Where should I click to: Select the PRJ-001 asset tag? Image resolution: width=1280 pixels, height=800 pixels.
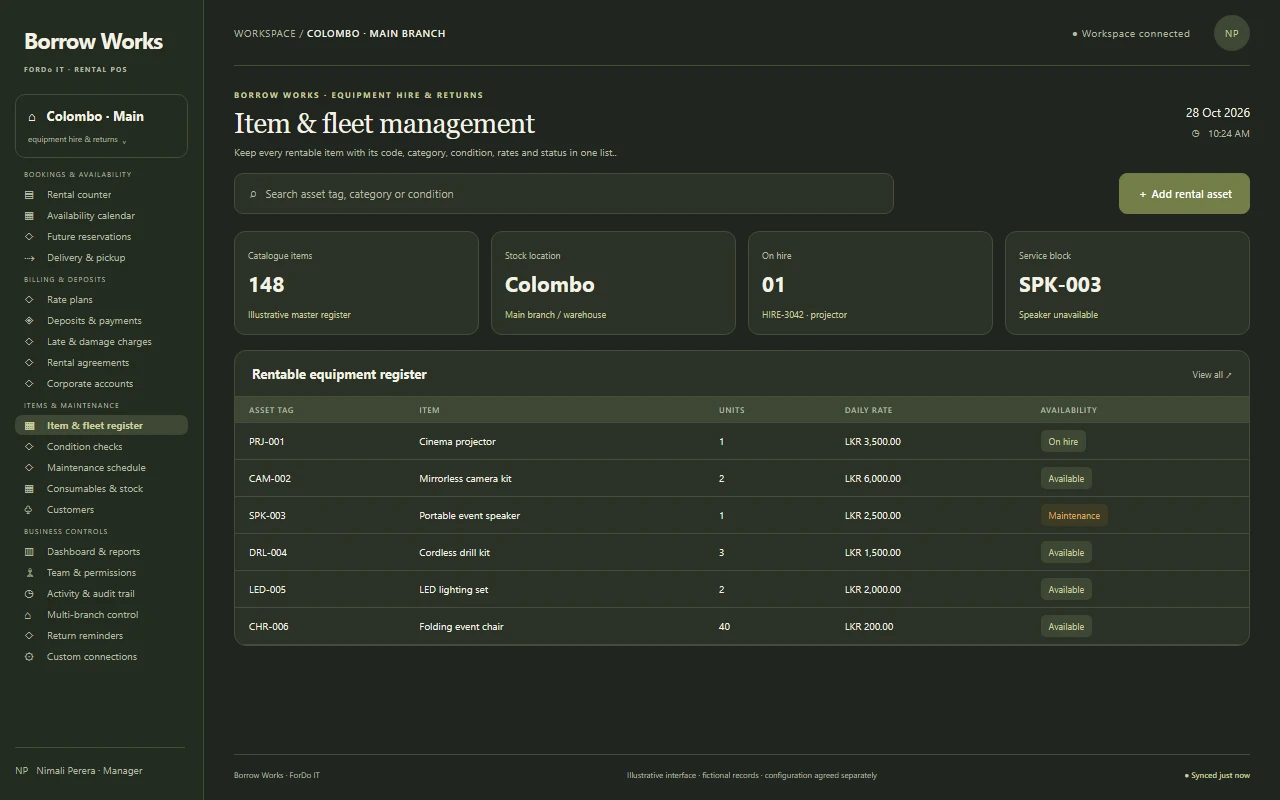pyautogui.click(x=267, y=442)
